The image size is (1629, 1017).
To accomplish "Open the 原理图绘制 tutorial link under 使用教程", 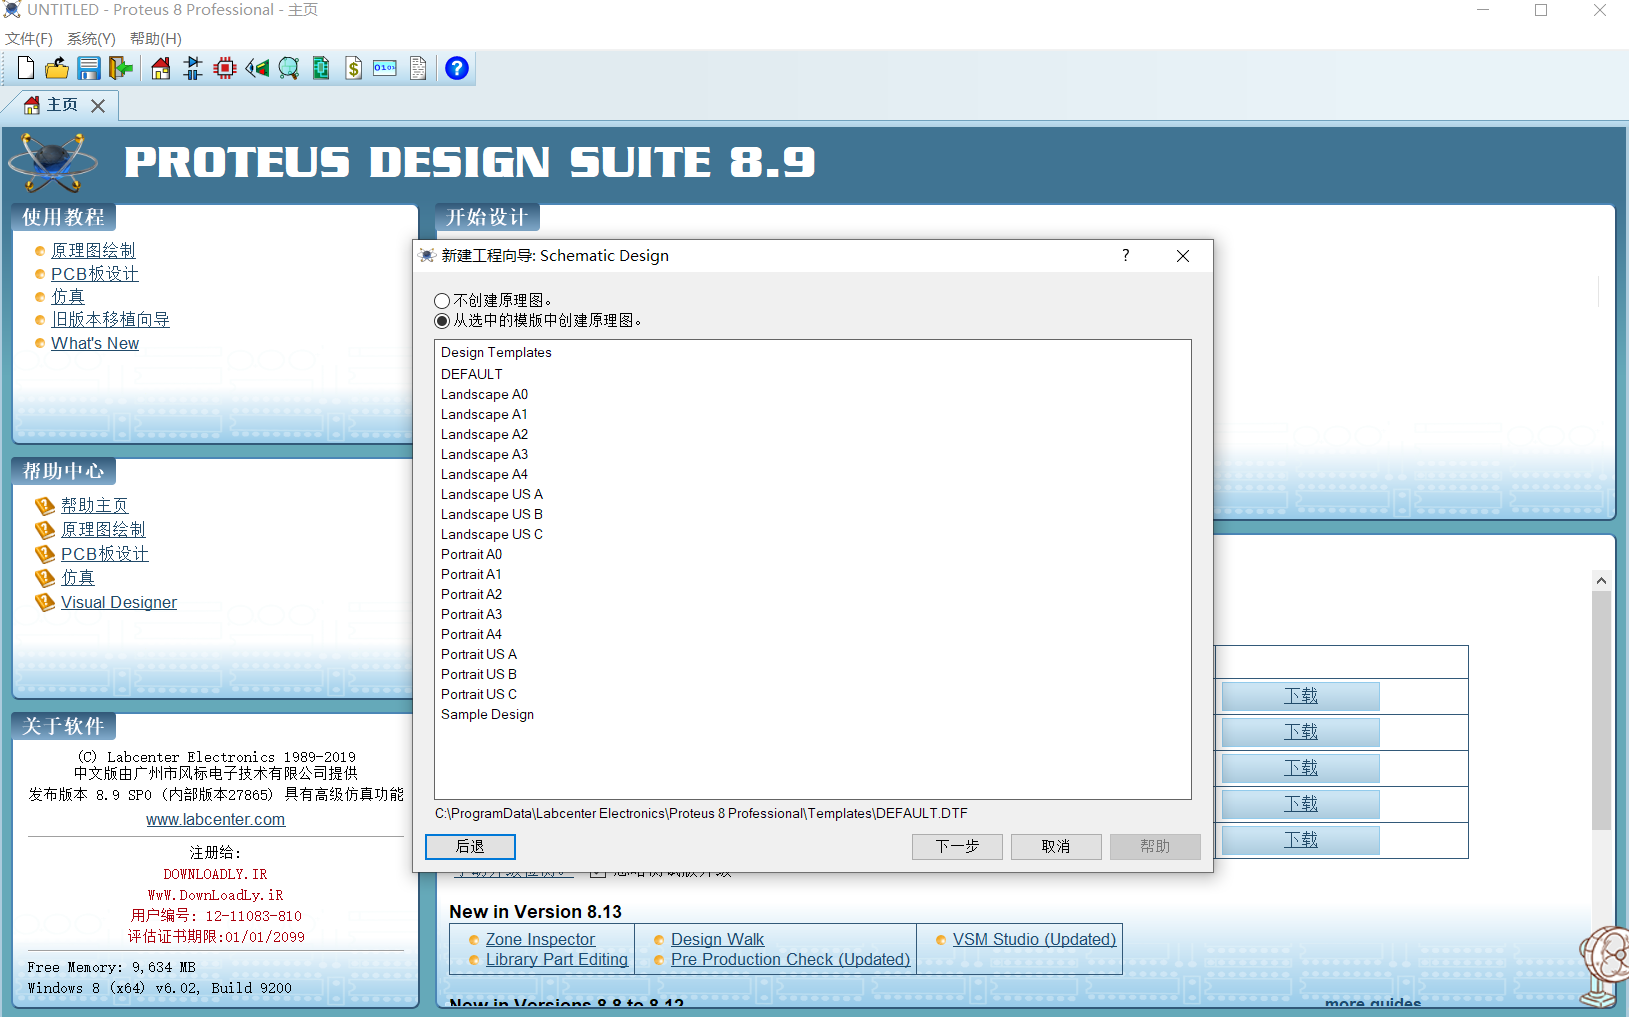I will [93, 250].
